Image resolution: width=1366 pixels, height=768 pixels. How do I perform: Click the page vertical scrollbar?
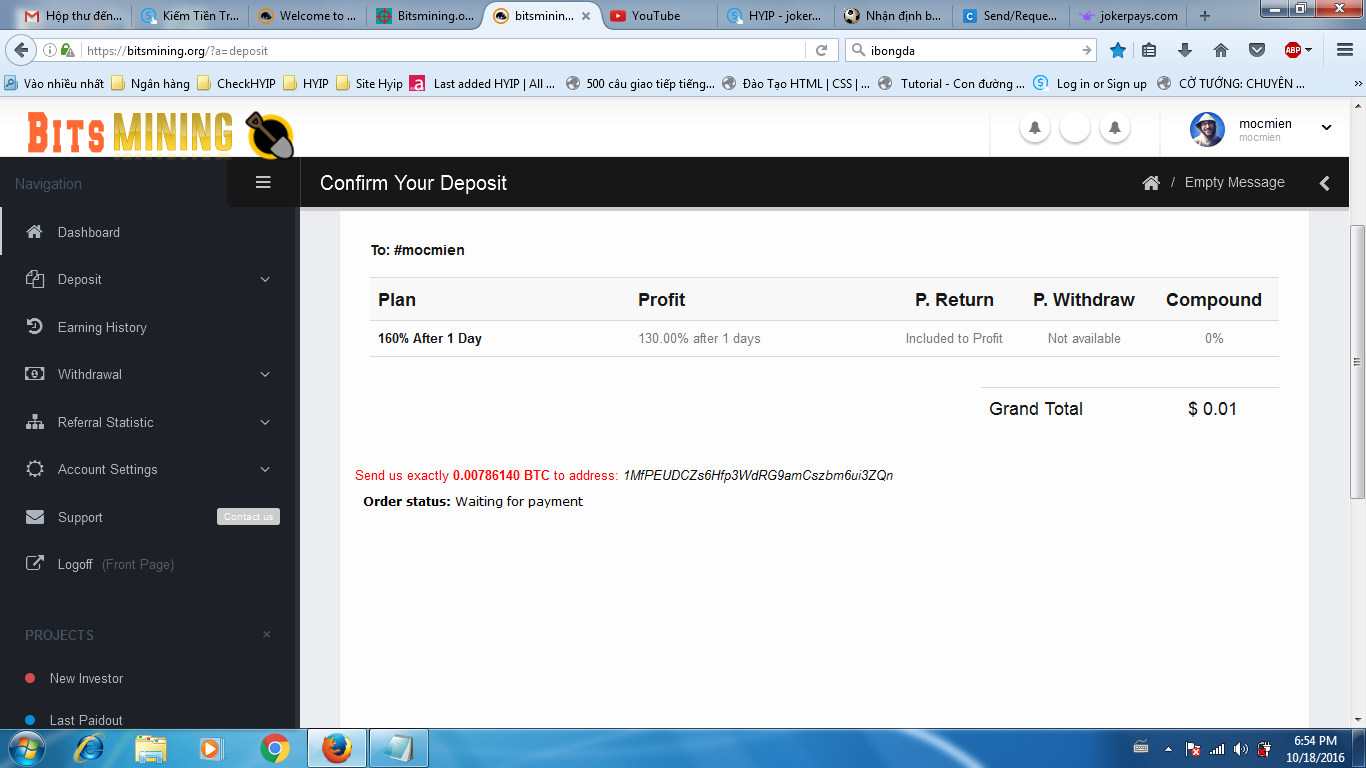[1357, 360]
